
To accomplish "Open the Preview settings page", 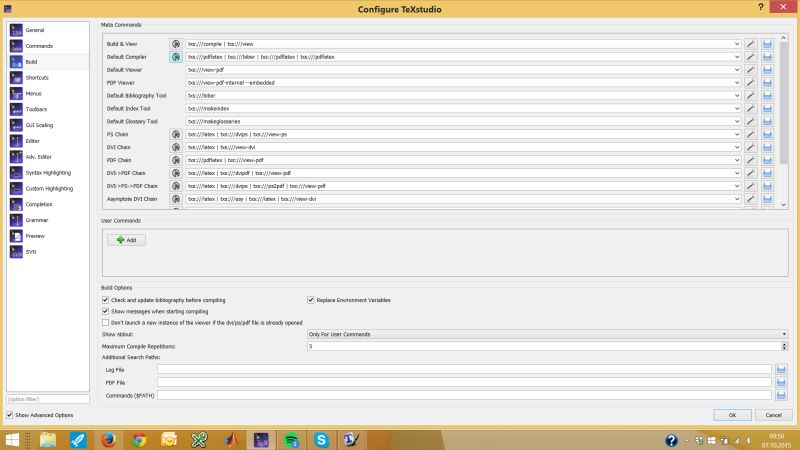I will (48, 236).
